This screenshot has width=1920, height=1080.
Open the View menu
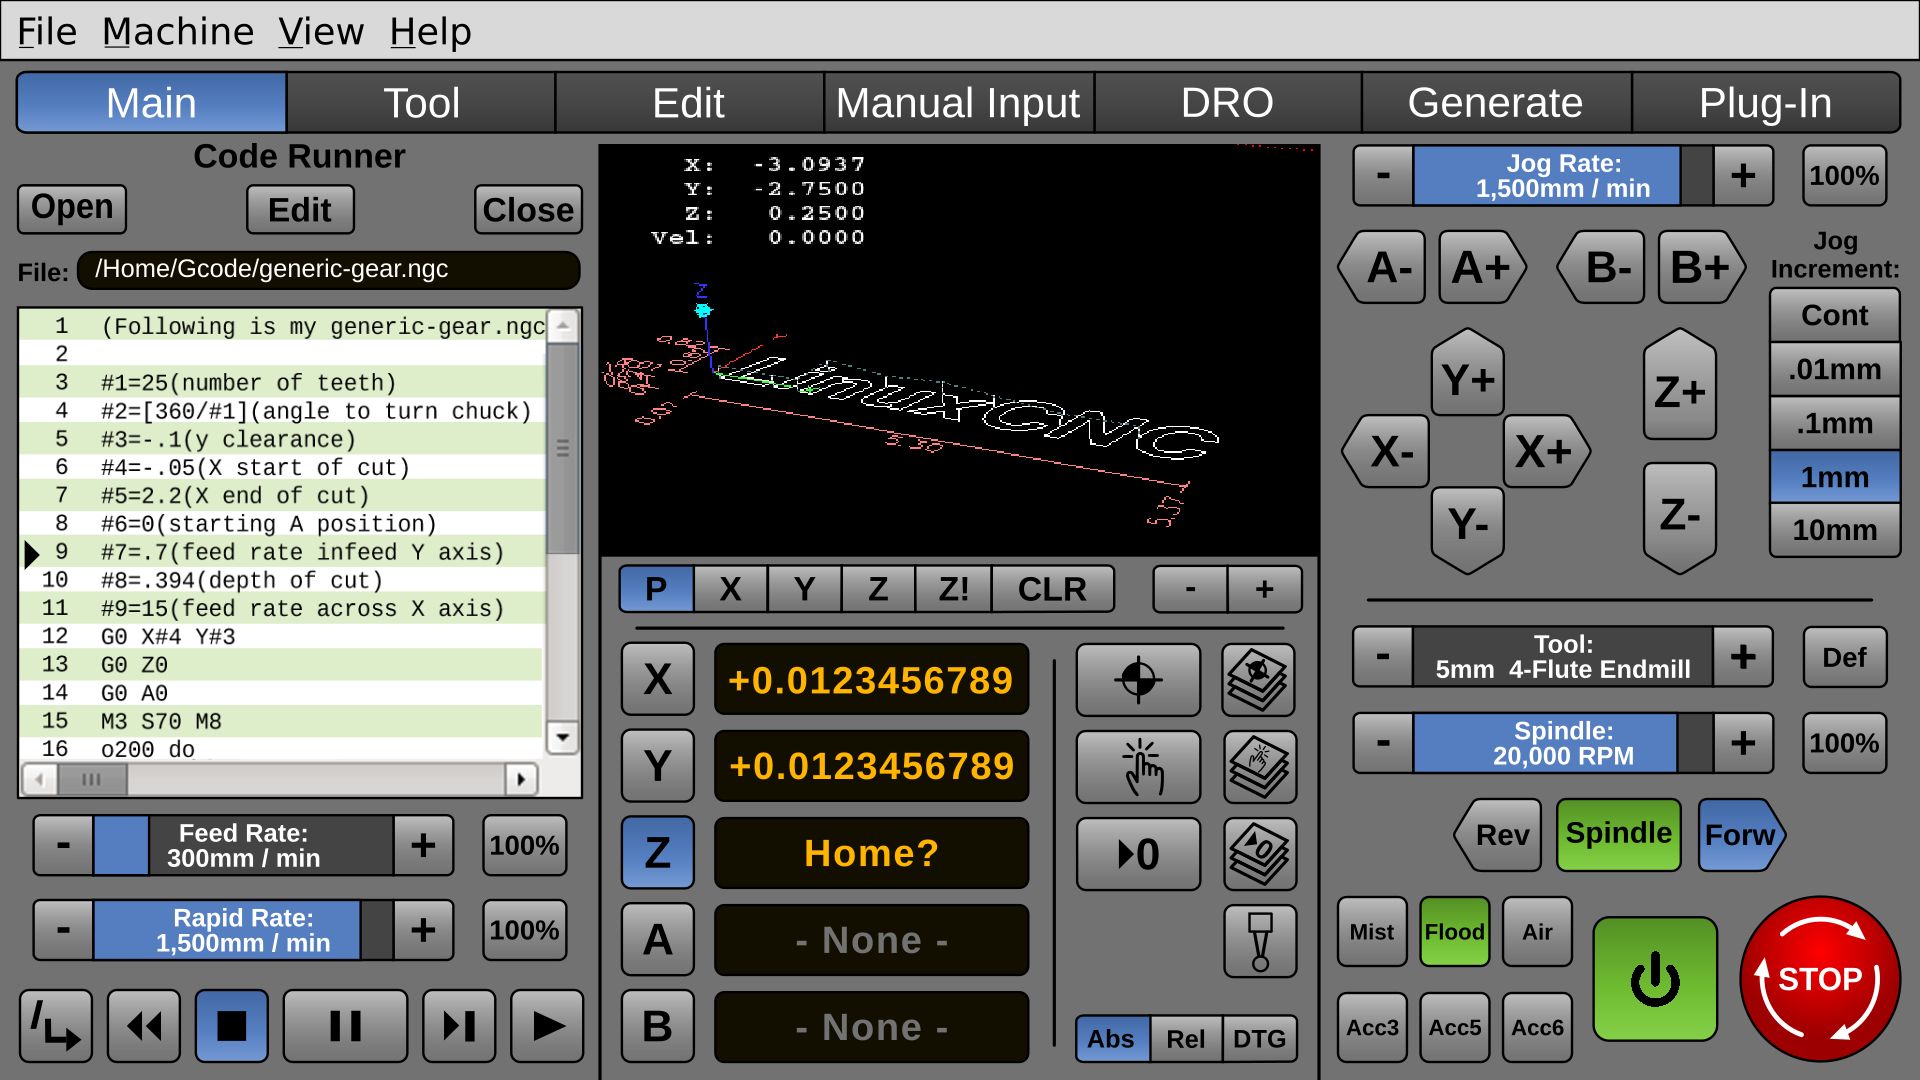click(x=321, y=31)
